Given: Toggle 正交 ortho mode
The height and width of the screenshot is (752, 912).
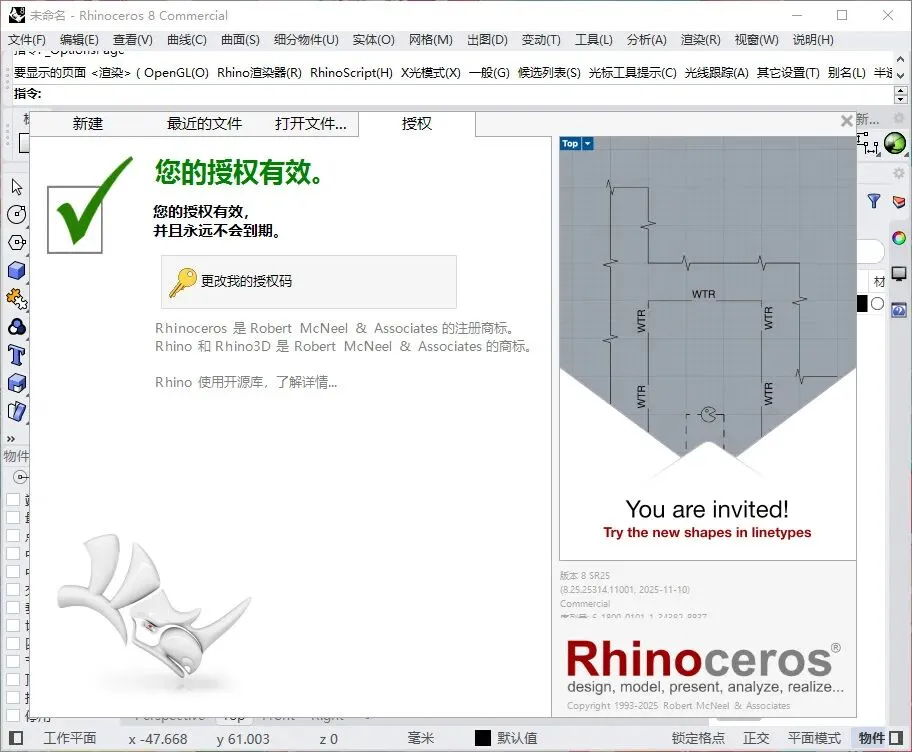Looking at the screenshot, I should tap(756, 738).
